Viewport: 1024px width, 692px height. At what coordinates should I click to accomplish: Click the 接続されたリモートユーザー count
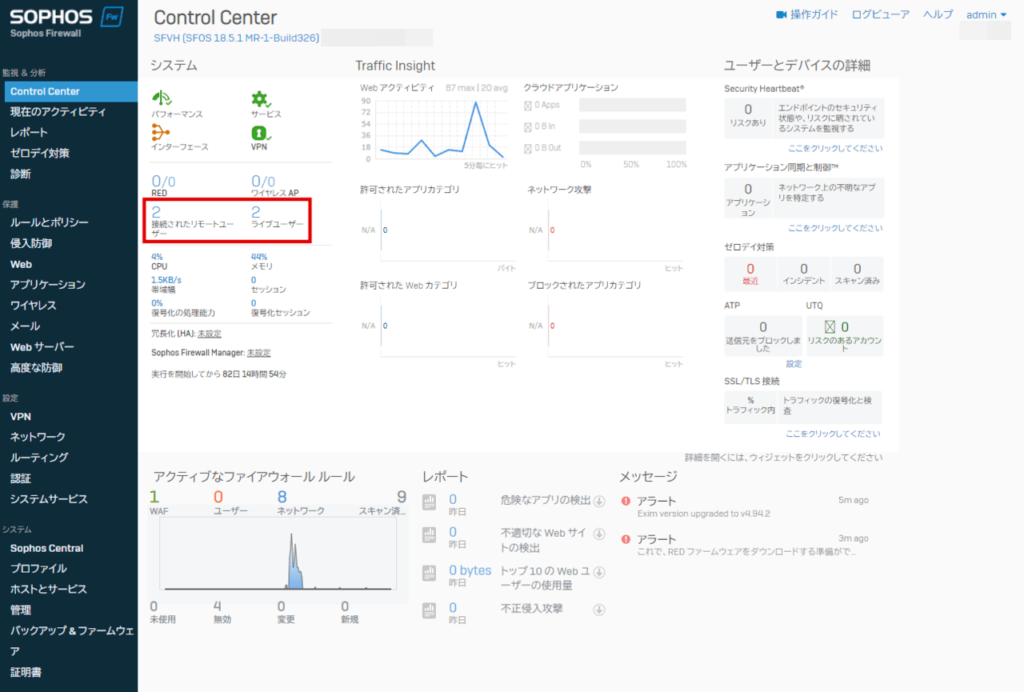[x=156, y=212]
